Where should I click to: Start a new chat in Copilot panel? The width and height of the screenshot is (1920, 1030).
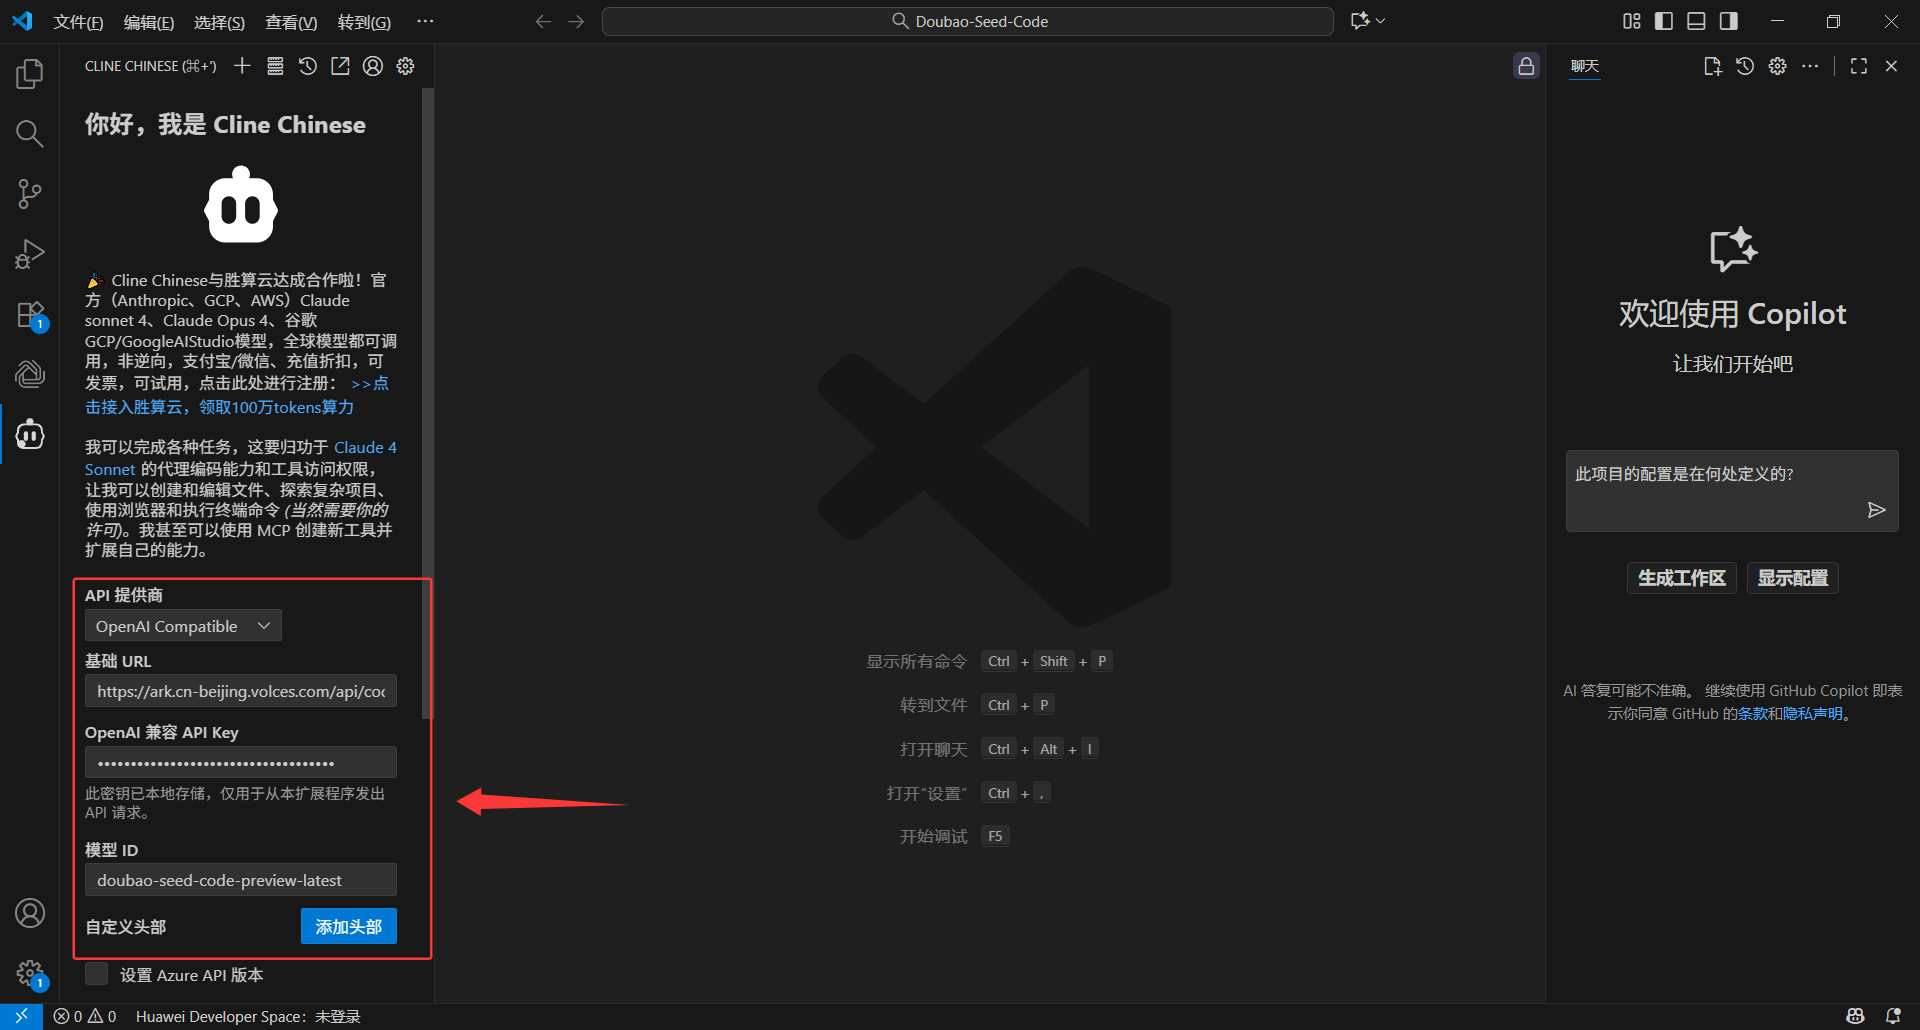tap(1713, 66)
